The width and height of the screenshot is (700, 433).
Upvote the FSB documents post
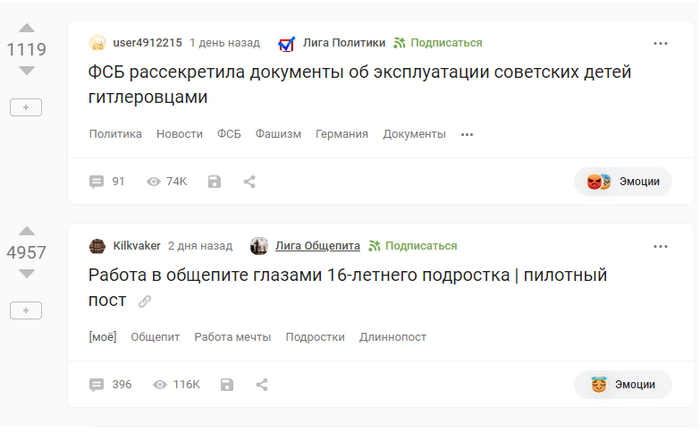(x=26, y=28)
